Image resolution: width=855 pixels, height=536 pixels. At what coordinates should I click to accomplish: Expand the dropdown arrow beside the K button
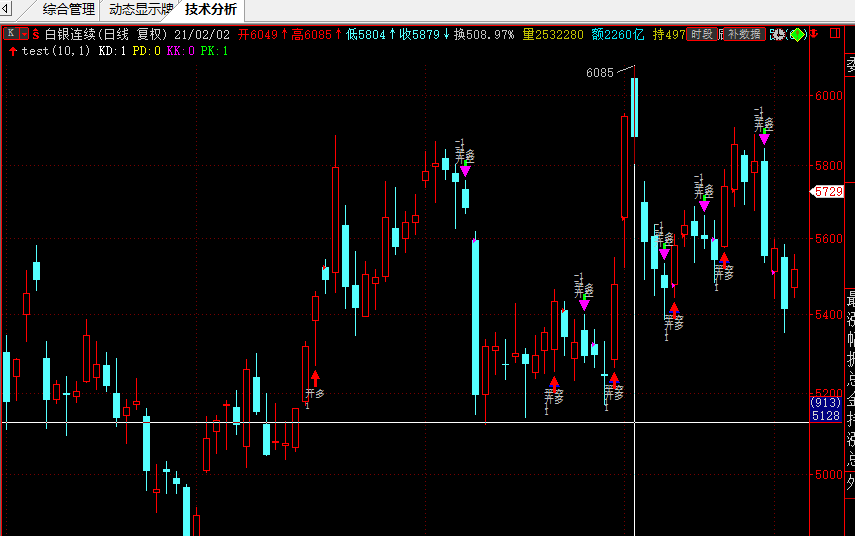point(24,34)
